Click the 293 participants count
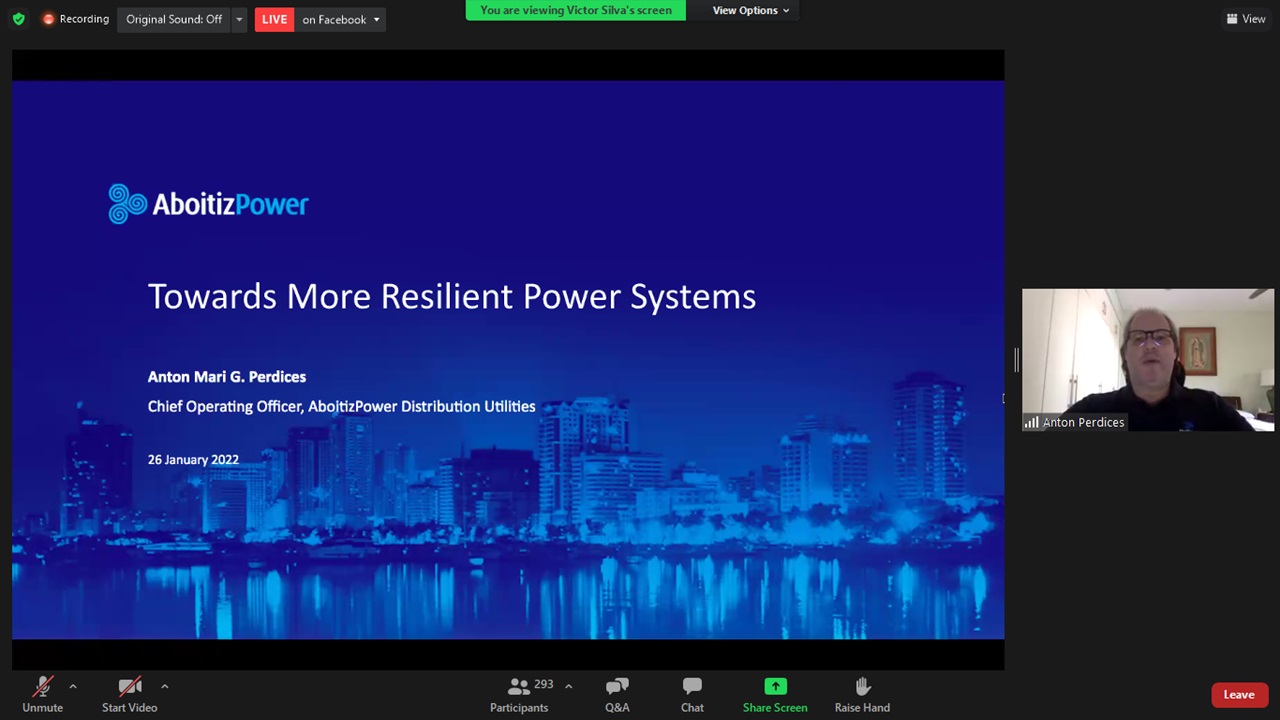This screenshot has height=720, width=1280. point(543,685)
